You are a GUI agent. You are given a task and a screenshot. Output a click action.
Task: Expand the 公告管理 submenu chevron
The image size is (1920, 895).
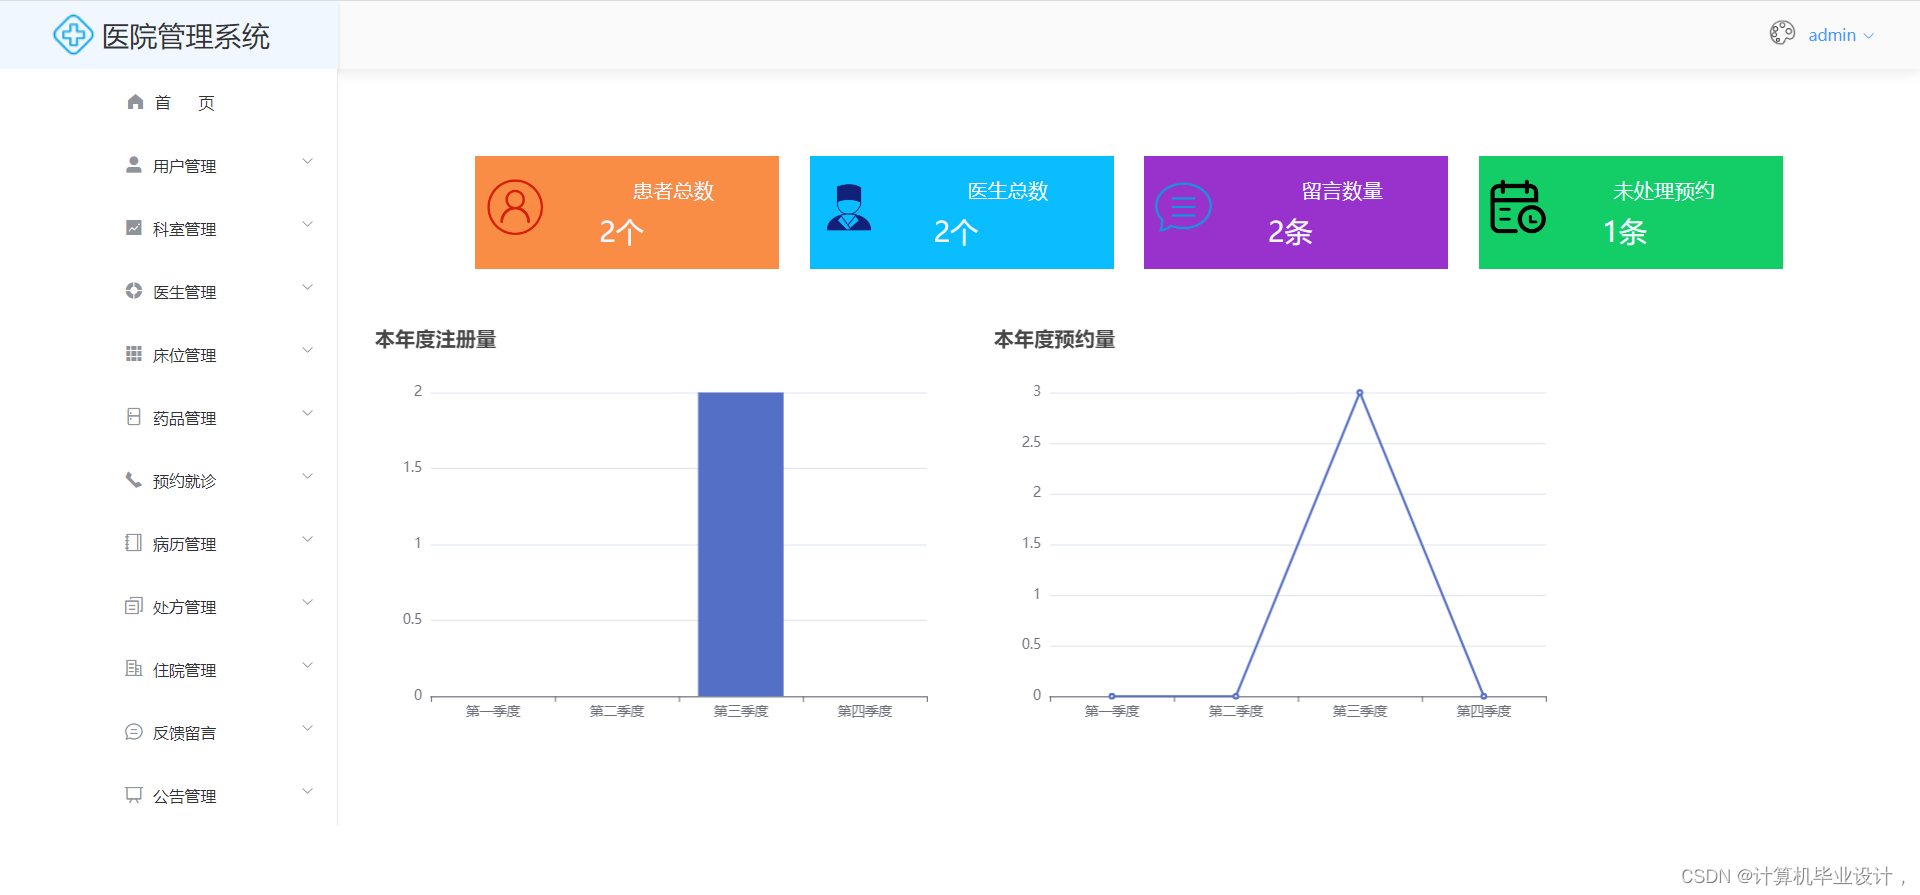(308, 791)
